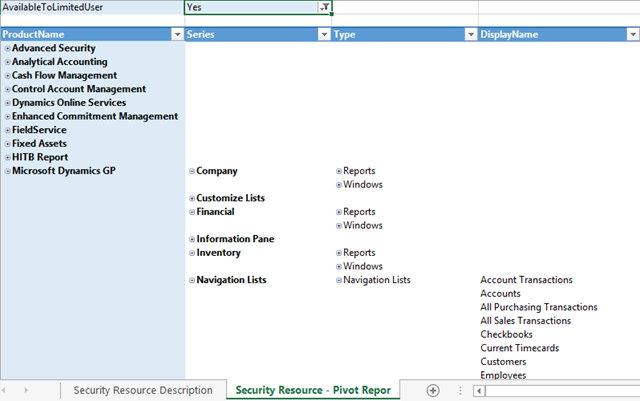Screen dimensions: 640x401
Task: Expand the Enhanced Commitment Management row
Action: pyautogui.click(x=7, y=117)
